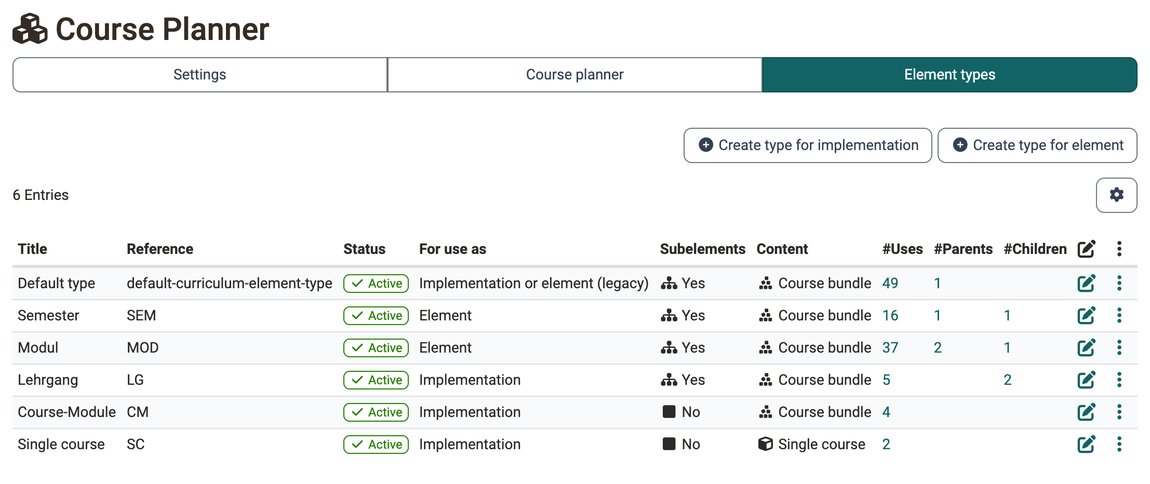Edit the Default type row
The width and height of the screenshot is (1150, 484).
coord(1086,283)
